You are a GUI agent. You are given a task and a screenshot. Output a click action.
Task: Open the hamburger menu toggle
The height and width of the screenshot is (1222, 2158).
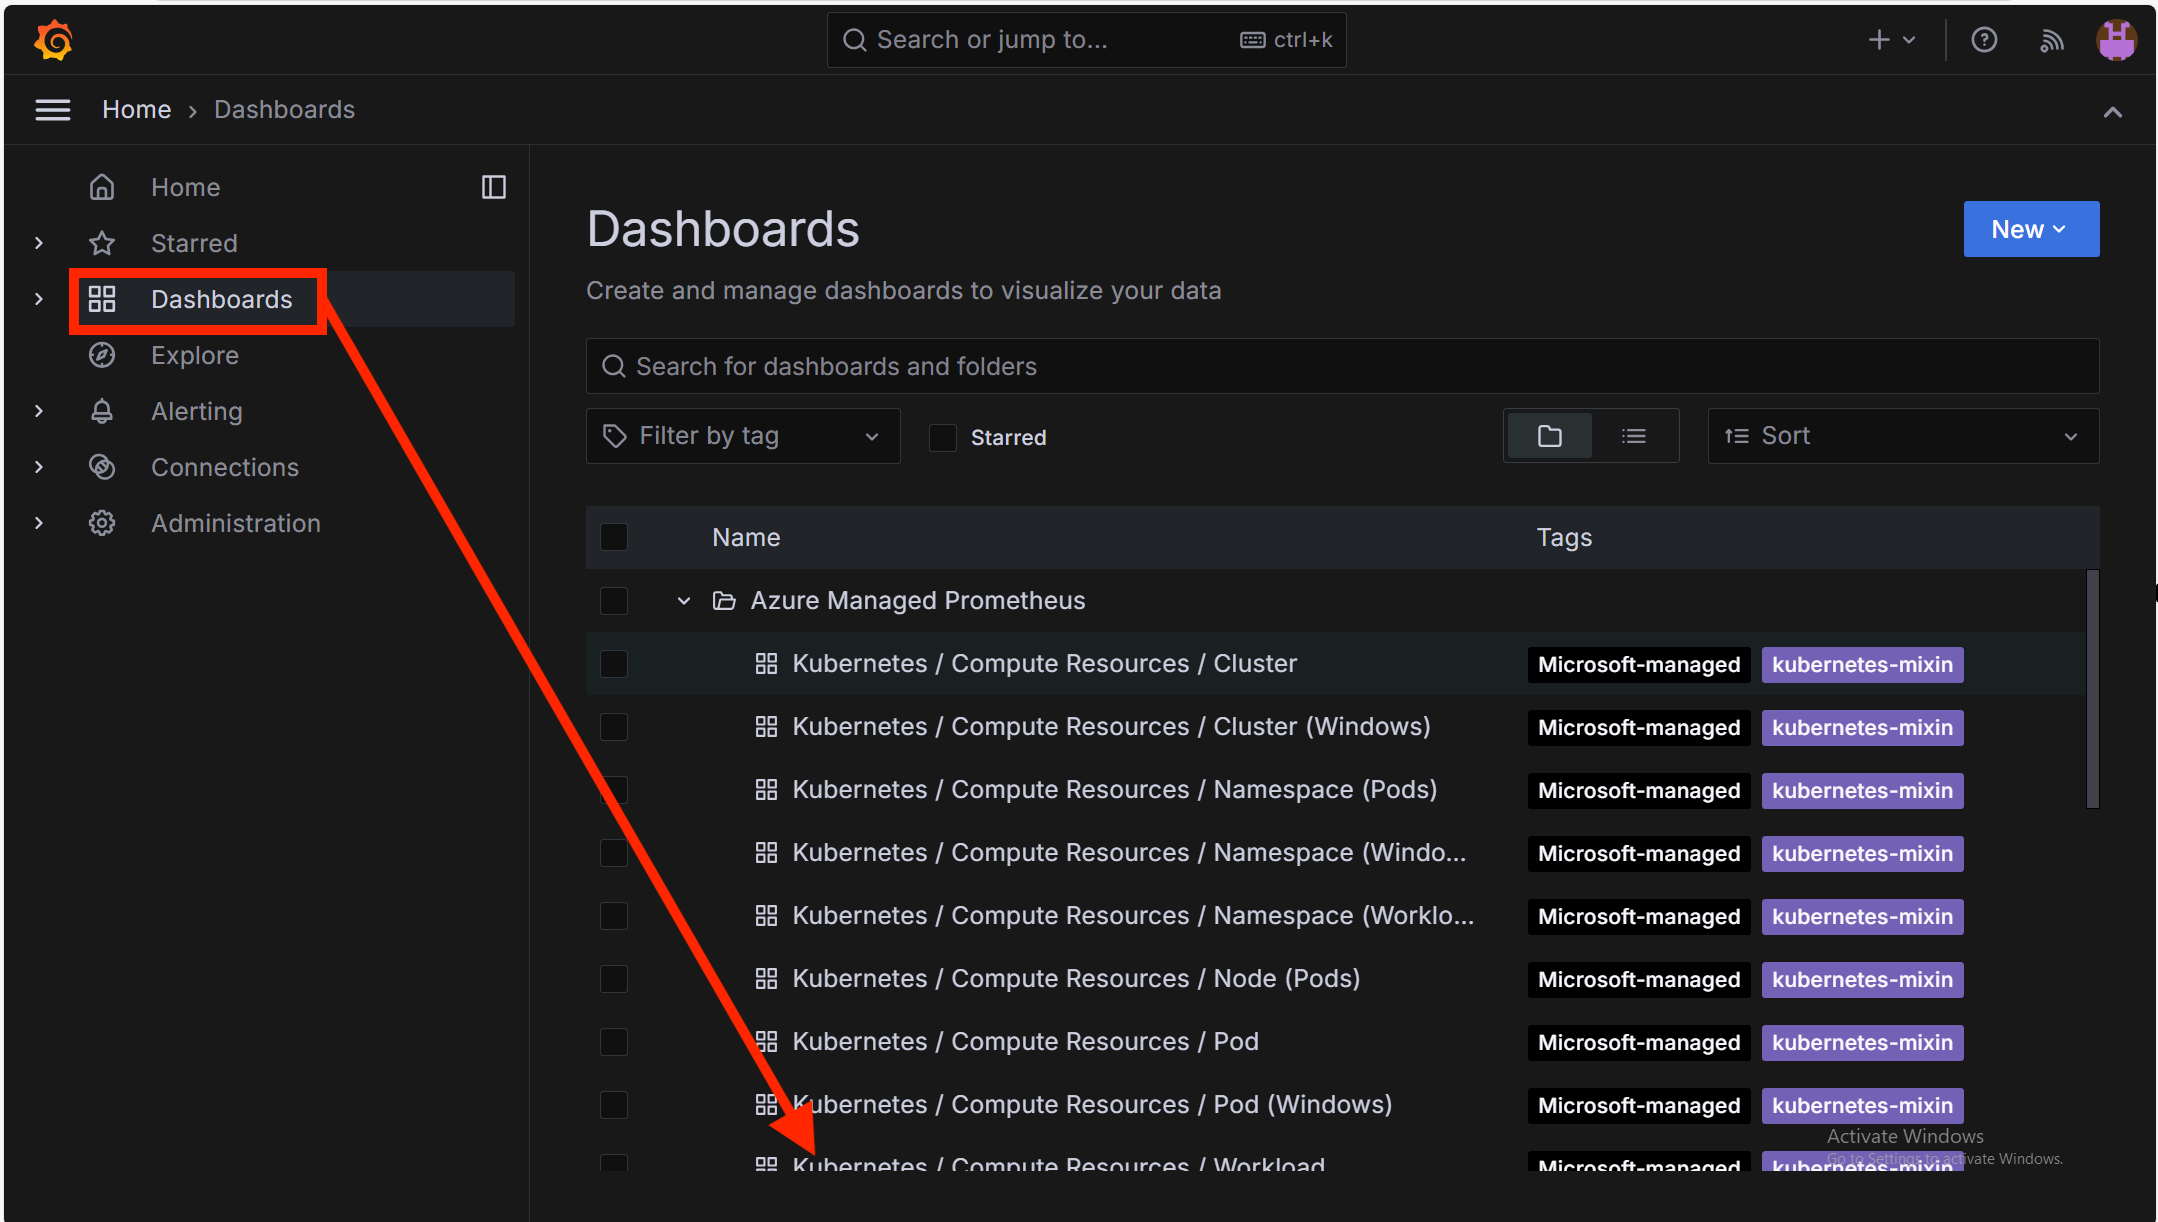tap(53, 110)
